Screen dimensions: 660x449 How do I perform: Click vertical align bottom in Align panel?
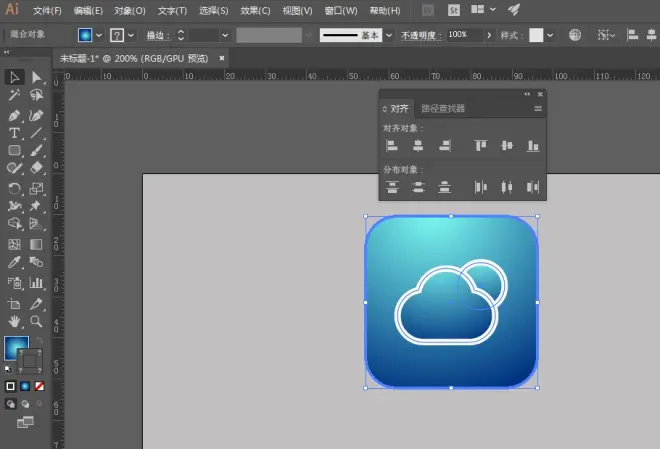[x=533, y=146]
